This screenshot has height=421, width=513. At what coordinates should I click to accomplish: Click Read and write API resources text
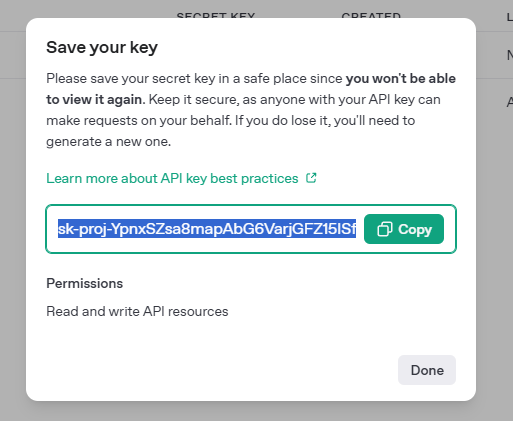pyautogui.click(x=137, y=311)
